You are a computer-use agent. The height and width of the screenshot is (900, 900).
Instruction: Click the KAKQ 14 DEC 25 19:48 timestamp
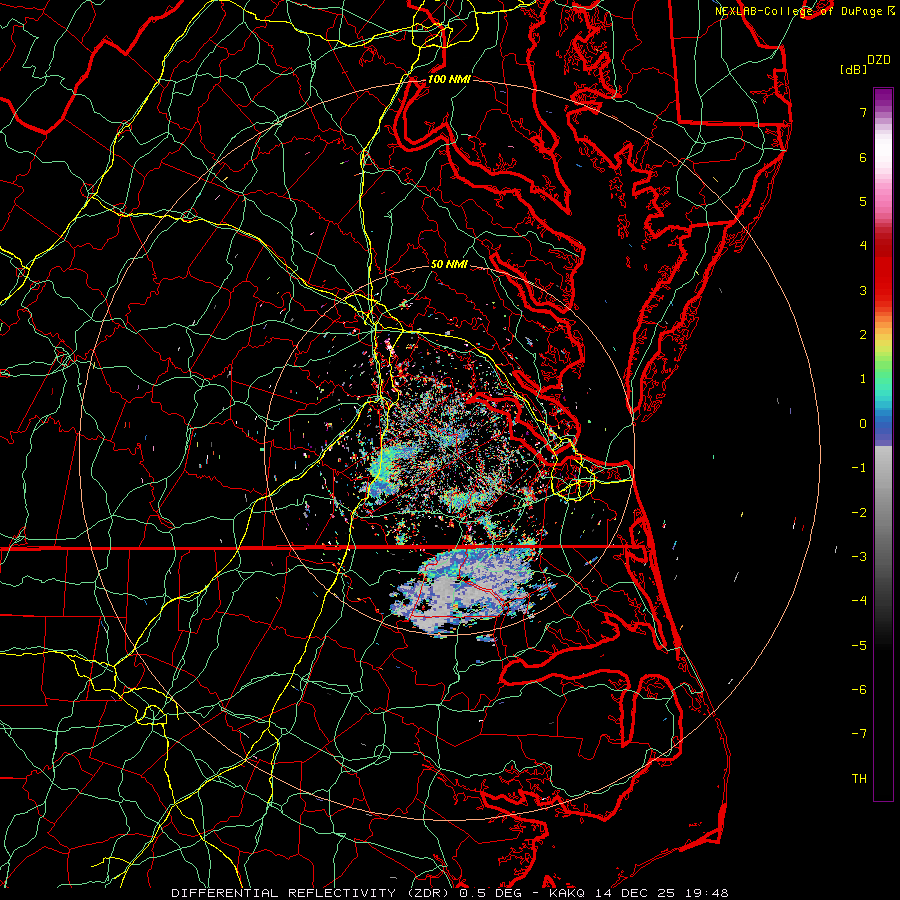[x=639, y=893]
